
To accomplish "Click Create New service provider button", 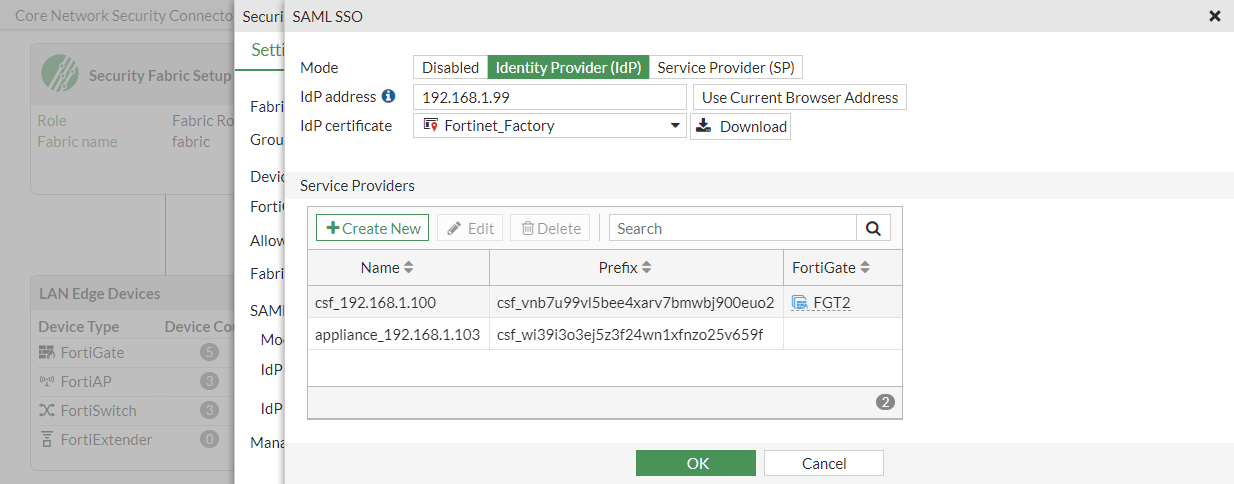I will [x=373, y=228].
